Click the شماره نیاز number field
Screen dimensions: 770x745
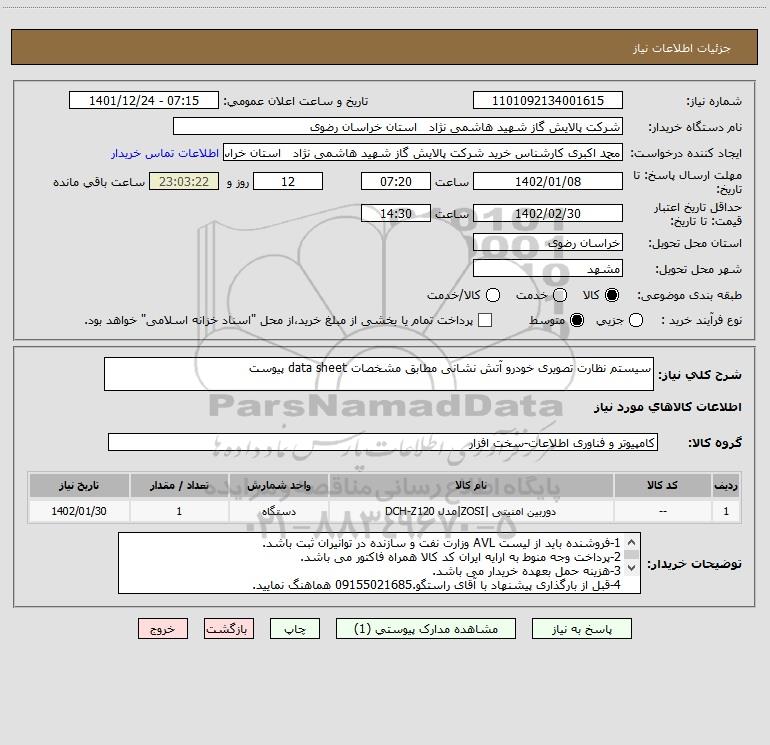(x=548, y=100)
